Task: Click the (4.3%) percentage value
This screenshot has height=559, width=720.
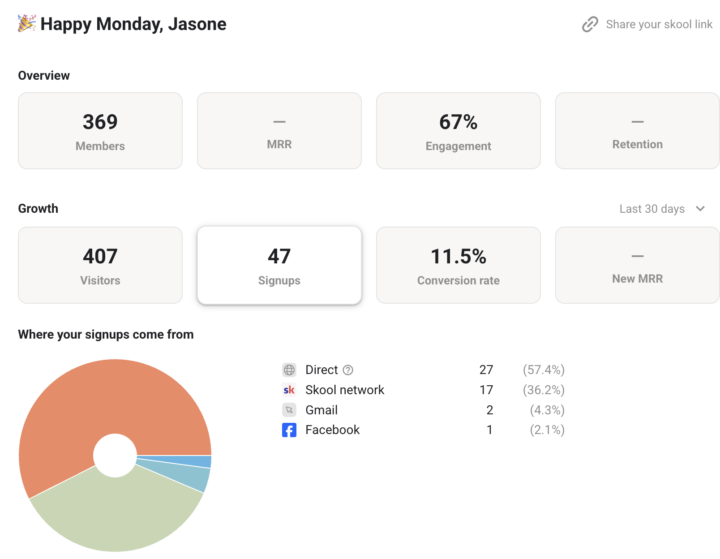Action: (547, 410)
